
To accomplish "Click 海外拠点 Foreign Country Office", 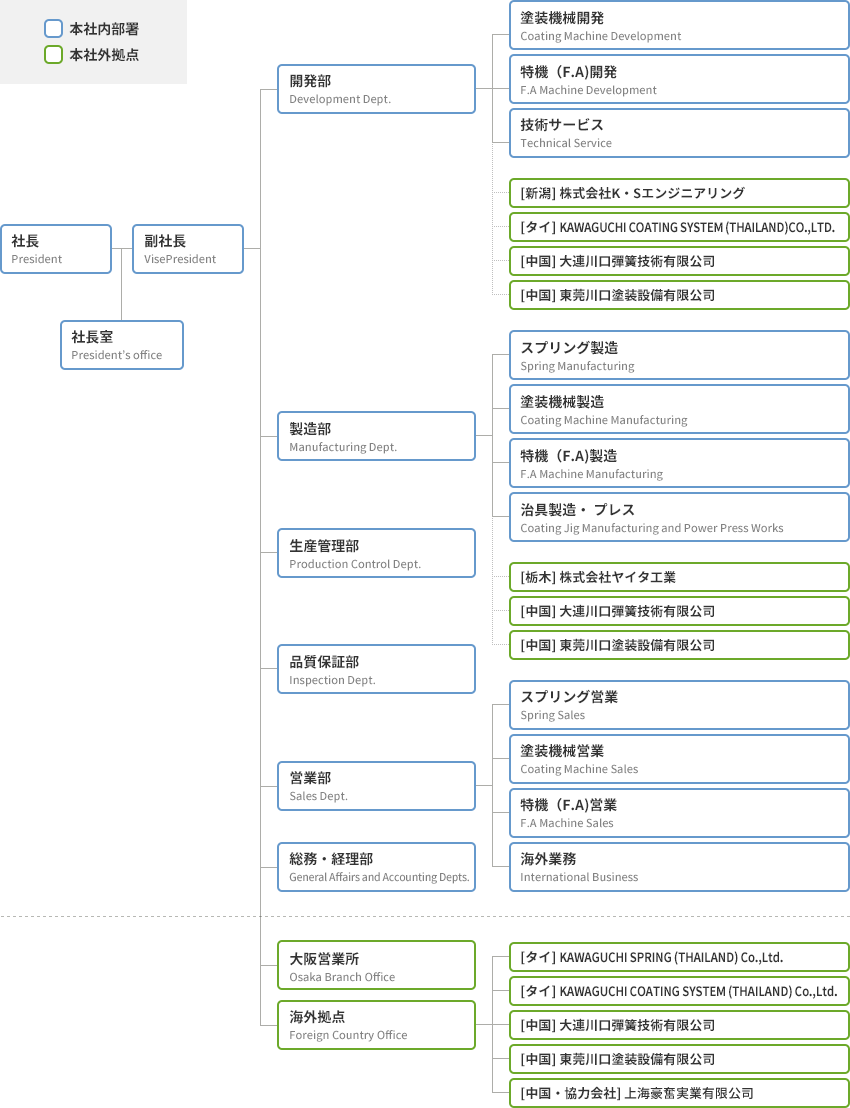I will (377, 1025).
